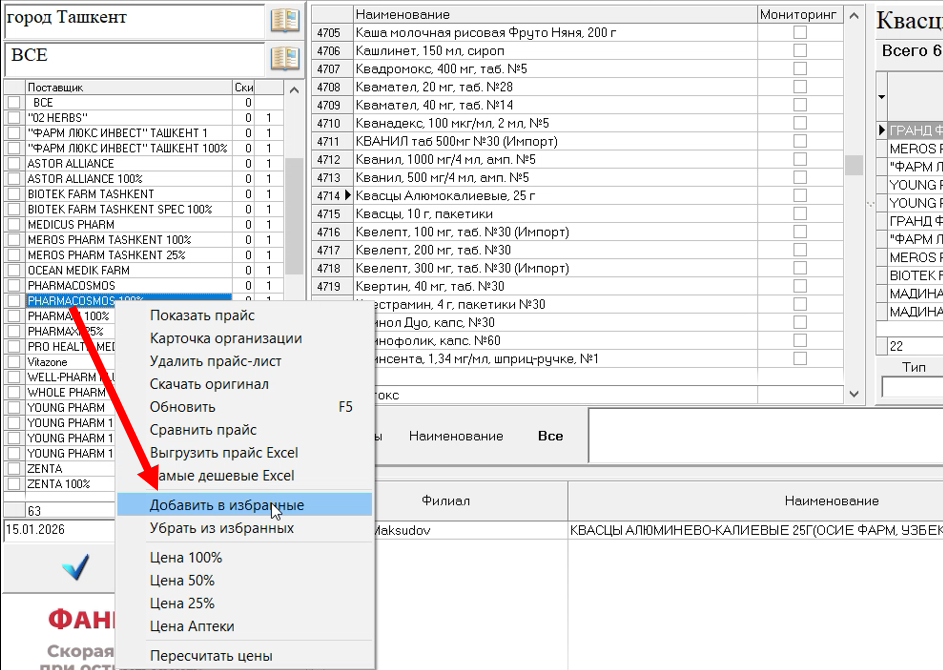
Task: Tick the checkbox for MEDICUS PHARM supplier
Action: point(14,224)
